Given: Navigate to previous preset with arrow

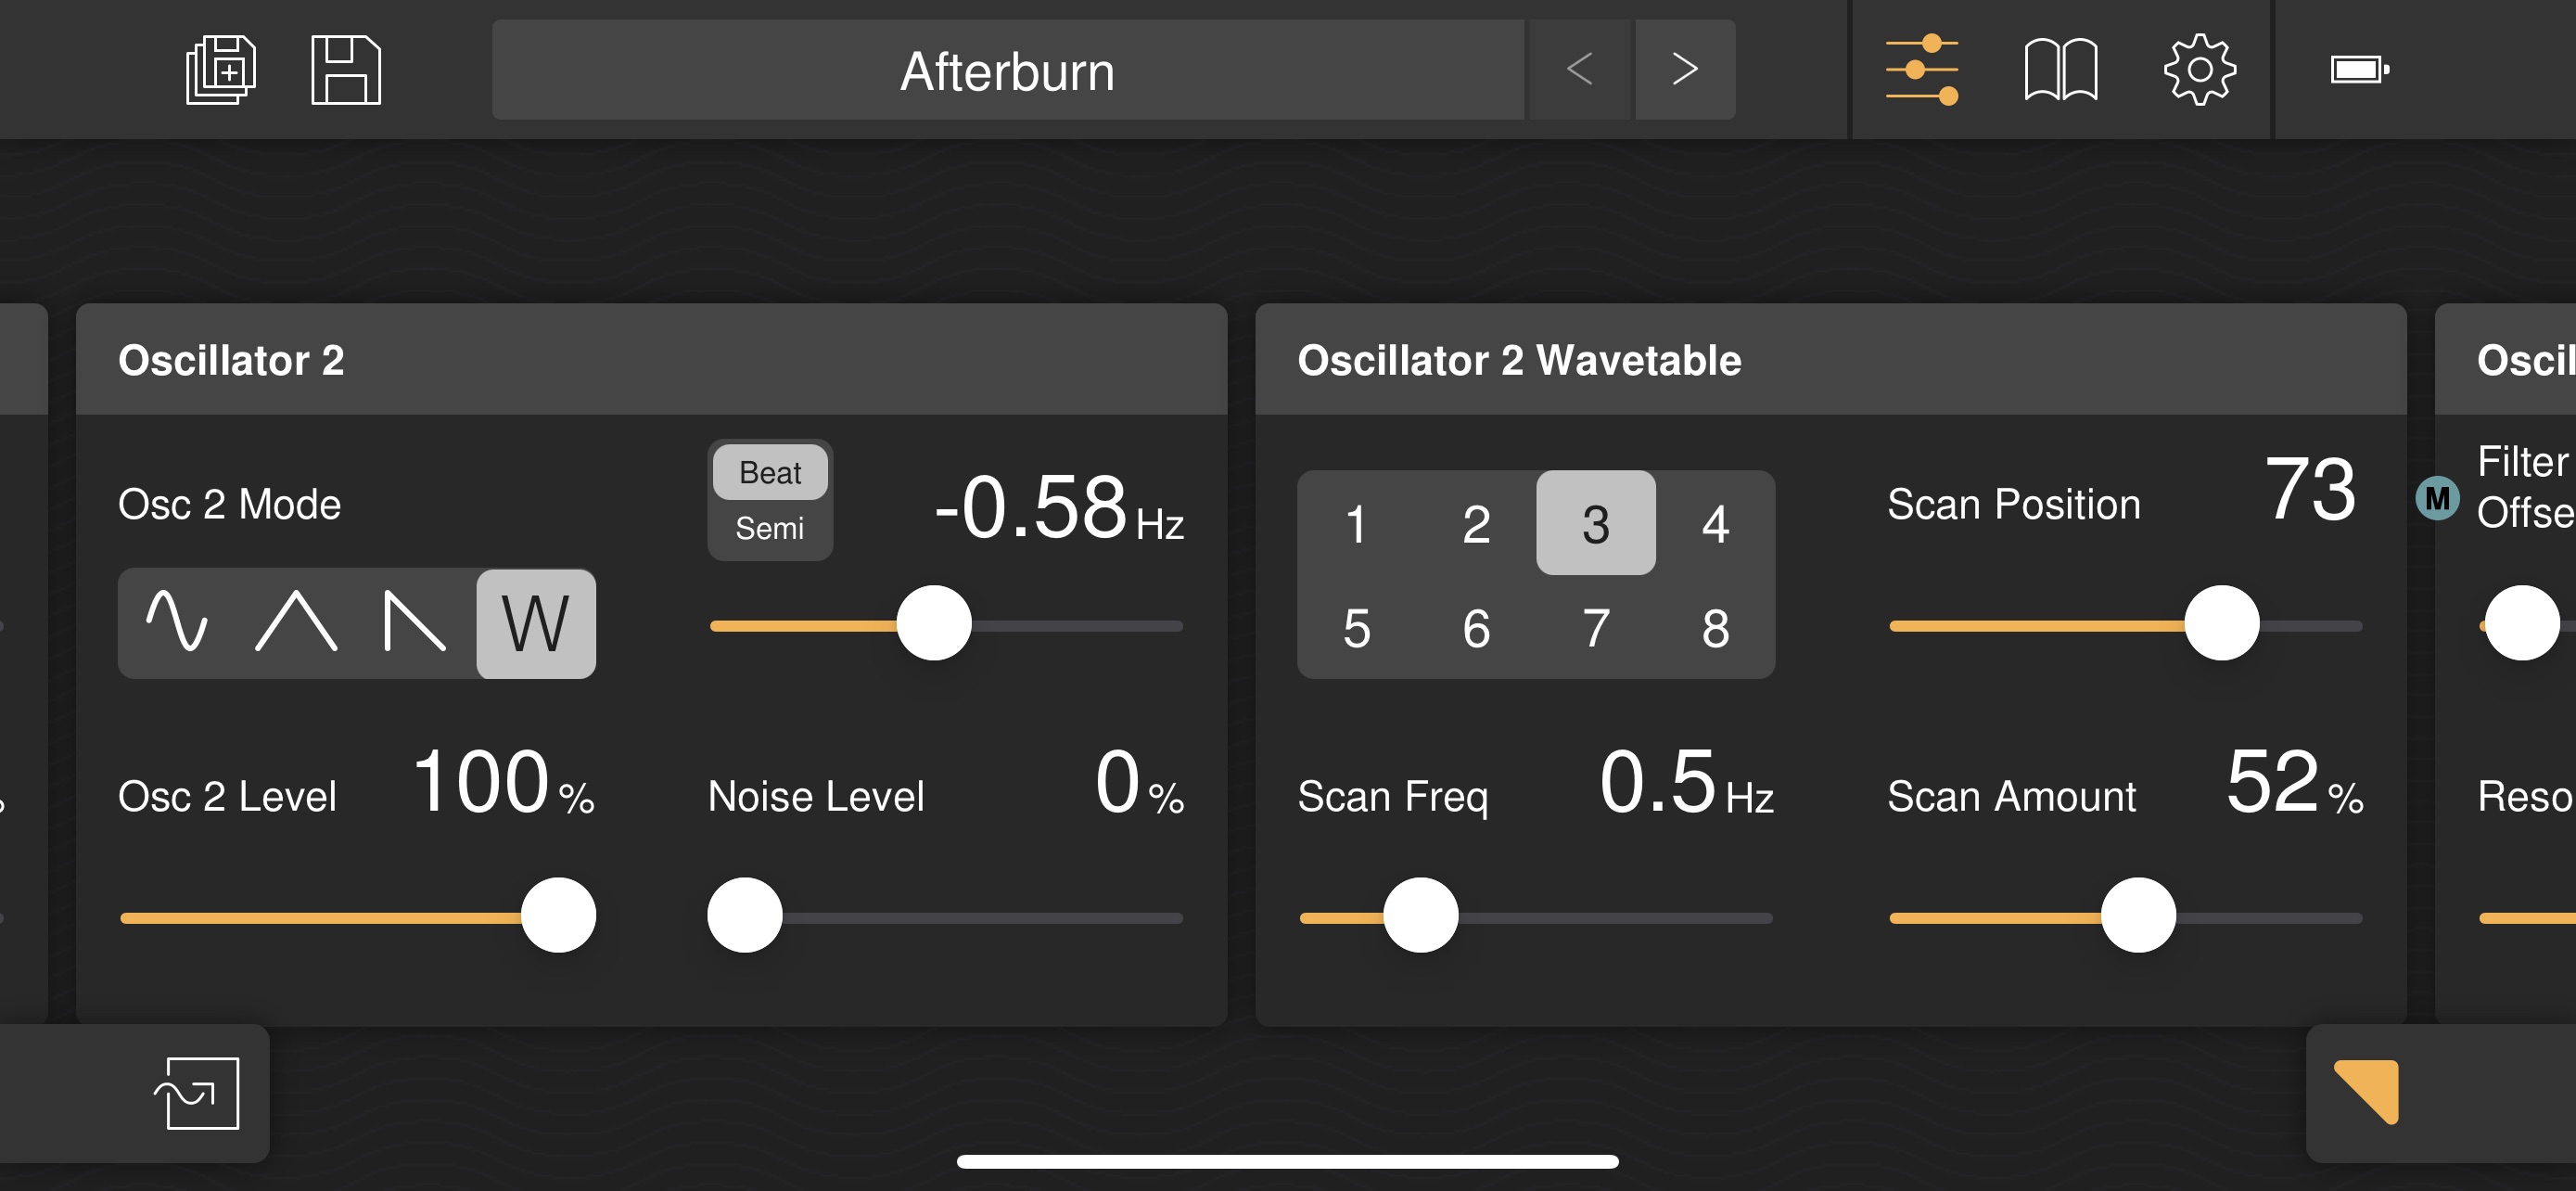Looking at the screenshot, I should [1579, 69].
